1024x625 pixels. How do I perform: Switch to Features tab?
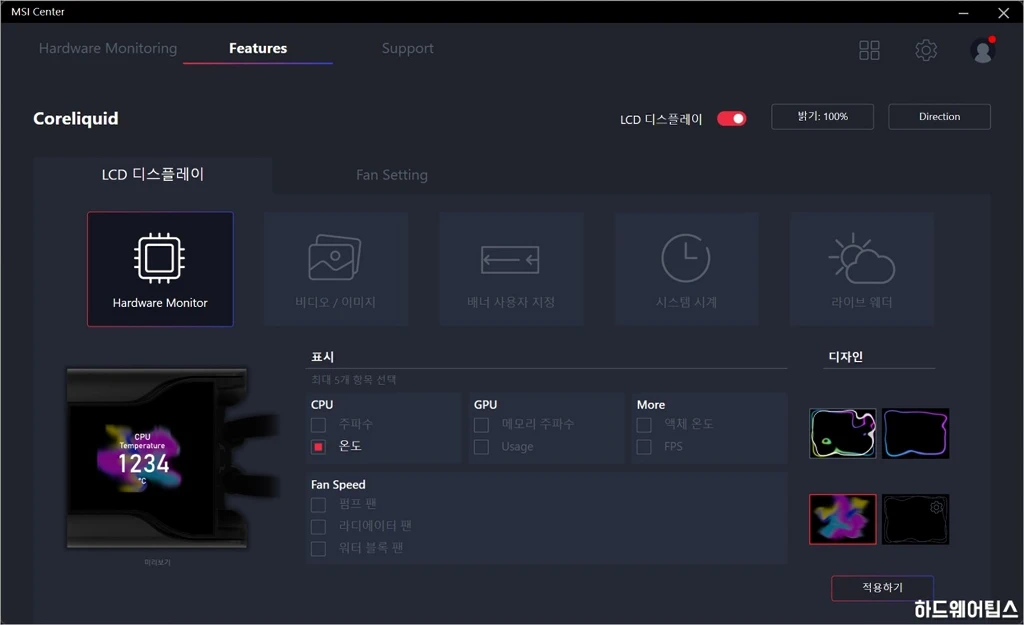(x=258, y=48)
